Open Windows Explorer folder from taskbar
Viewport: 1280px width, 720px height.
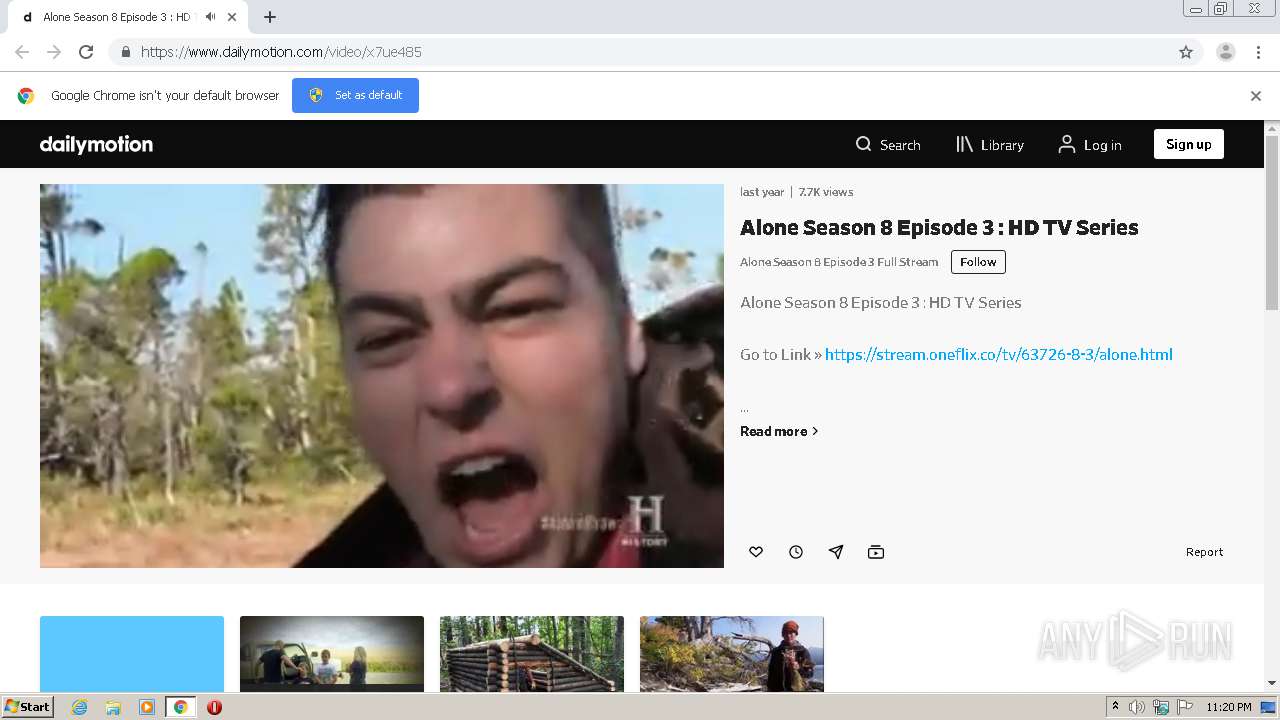(113, 707)
